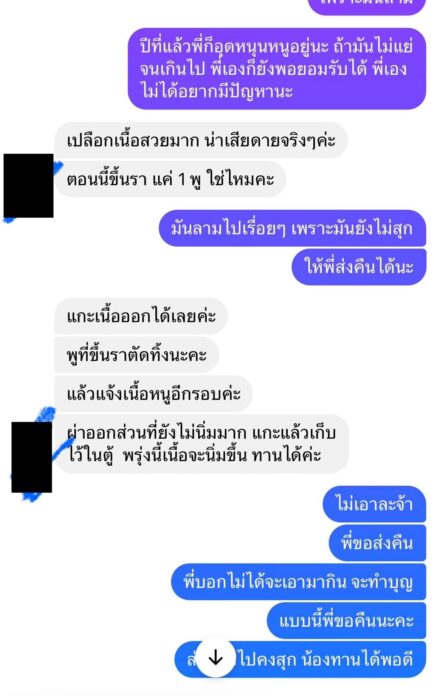The height and width of the screenshot is (696, 434).
Task: Tap the bubble 'พี่บอกไม่ได้จะเอามากิน จะทำบุญ'
Action: [x=299, y=582]
